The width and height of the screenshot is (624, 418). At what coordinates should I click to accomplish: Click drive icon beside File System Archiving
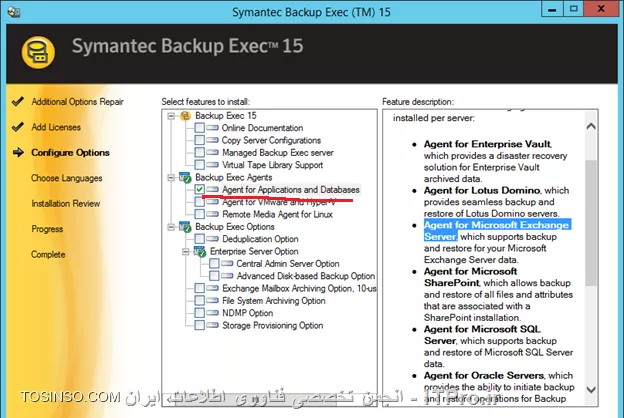click(213, 301)
